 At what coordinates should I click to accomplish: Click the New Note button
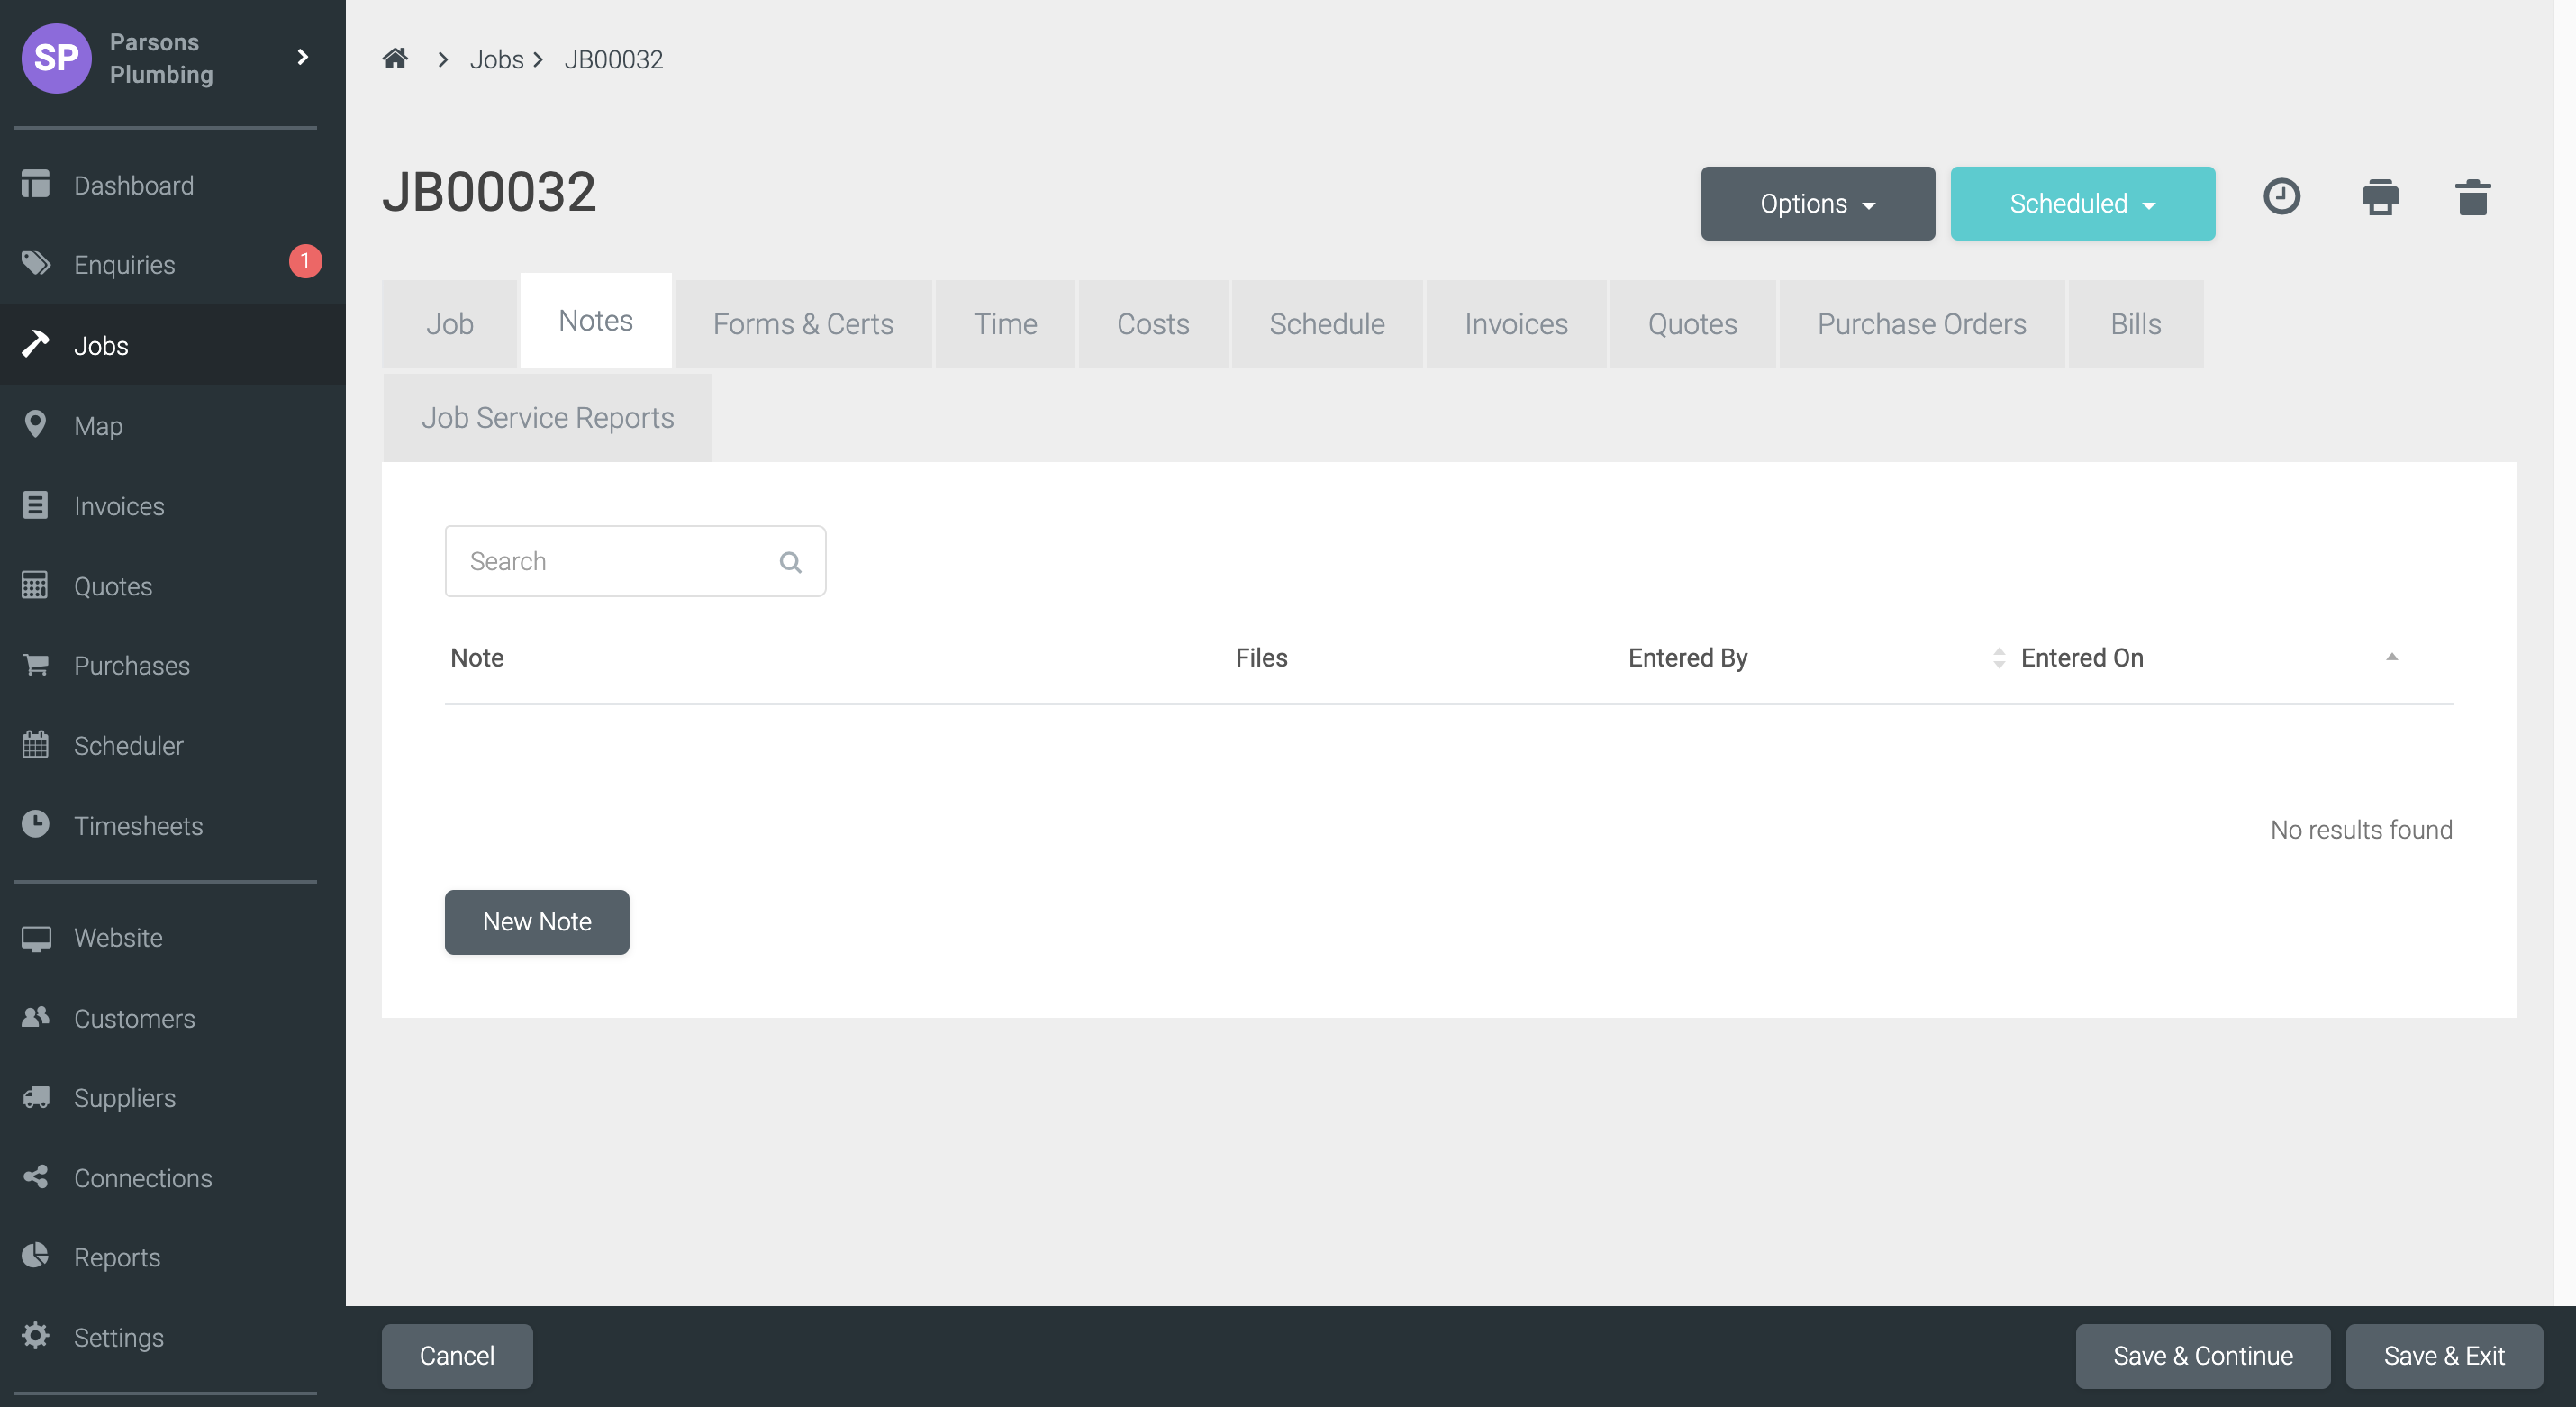537,922
